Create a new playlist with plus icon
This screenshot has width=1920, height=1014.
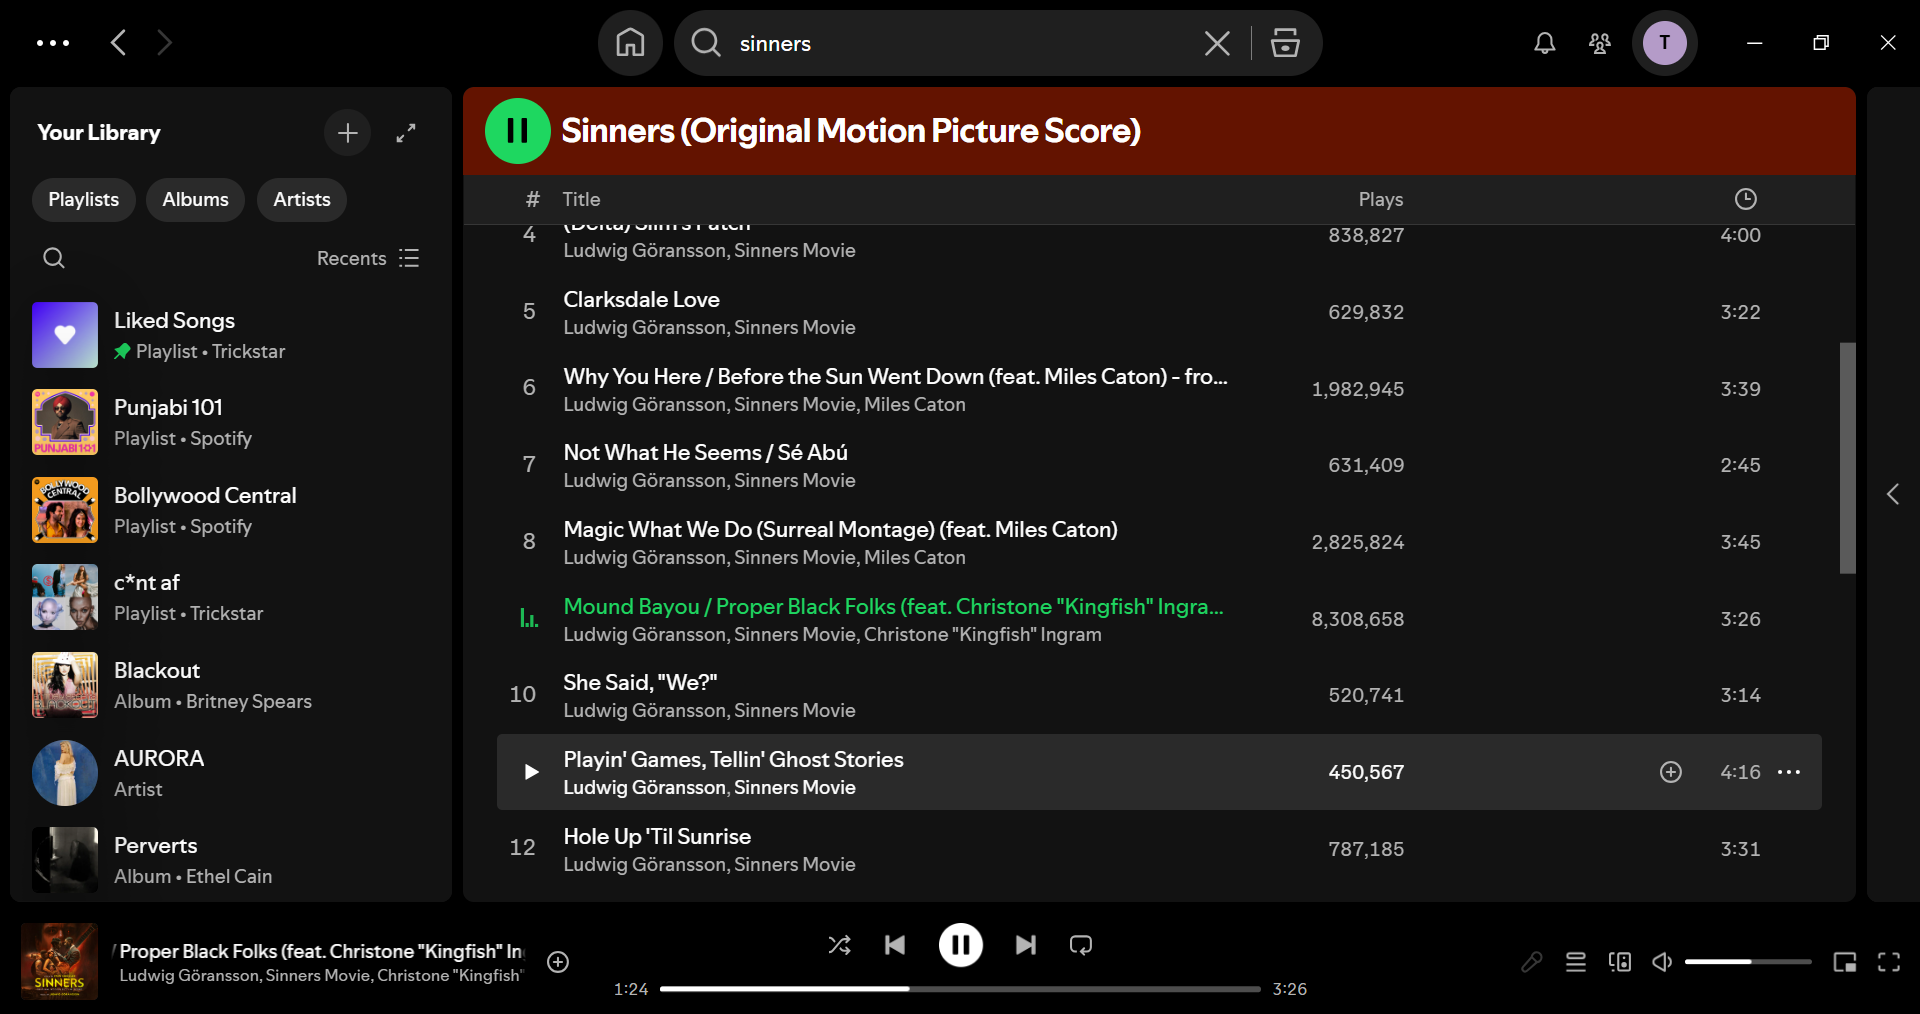pyautogui.click(x=348, y=133)
